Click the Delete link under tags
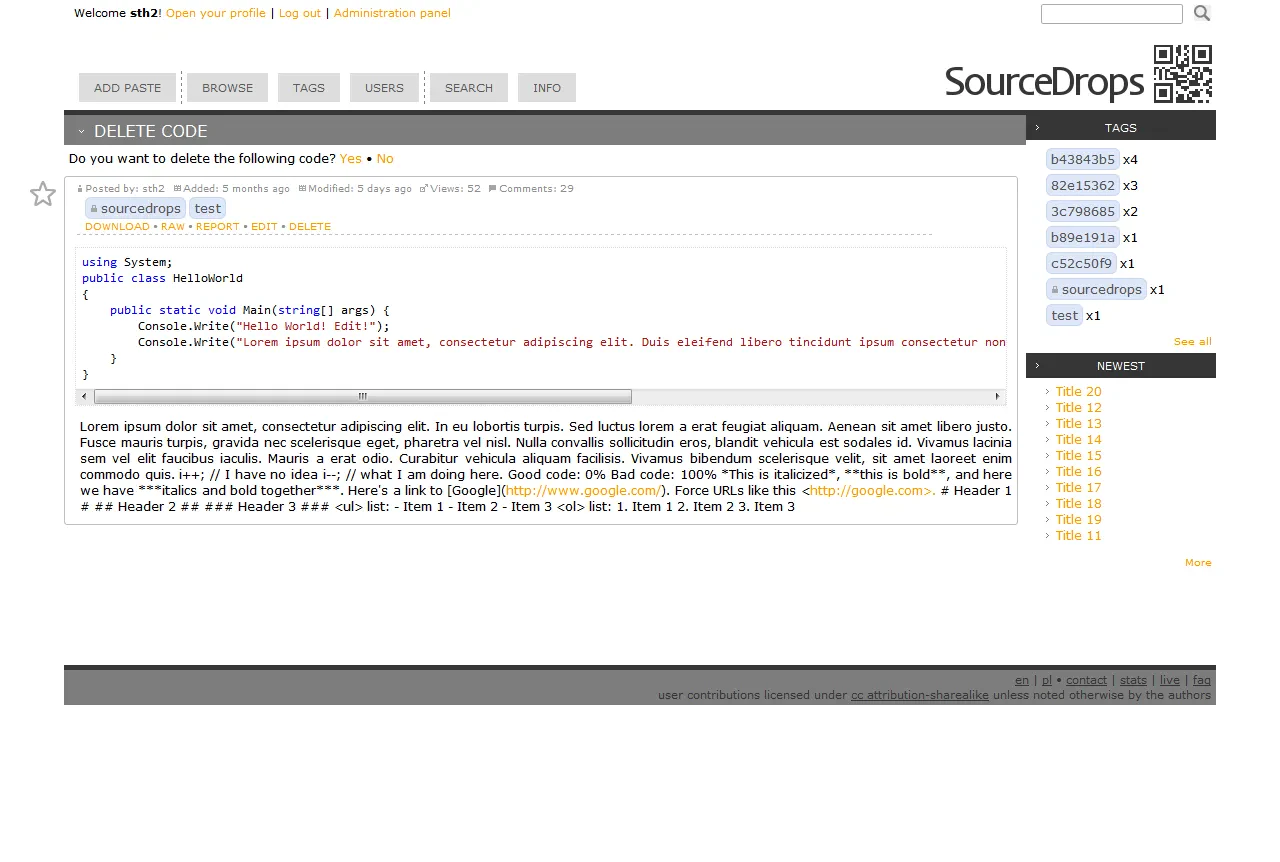This screenshot has height=862, width=1280. 310,227
